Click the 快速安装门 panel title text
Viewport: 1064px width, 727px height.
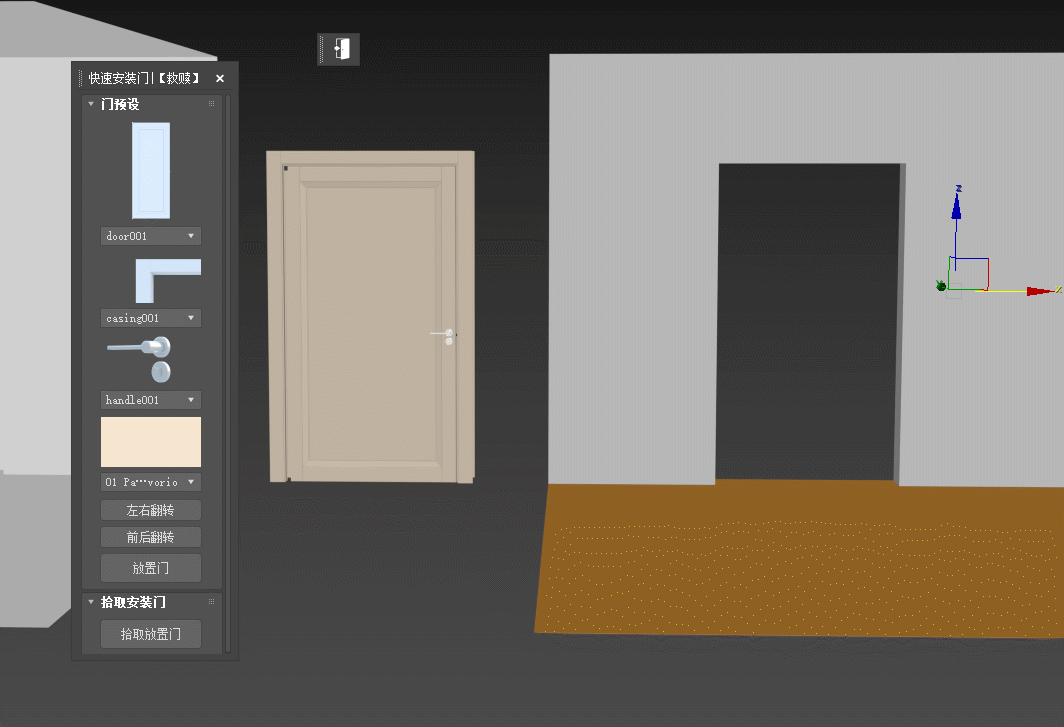point(144,79)
